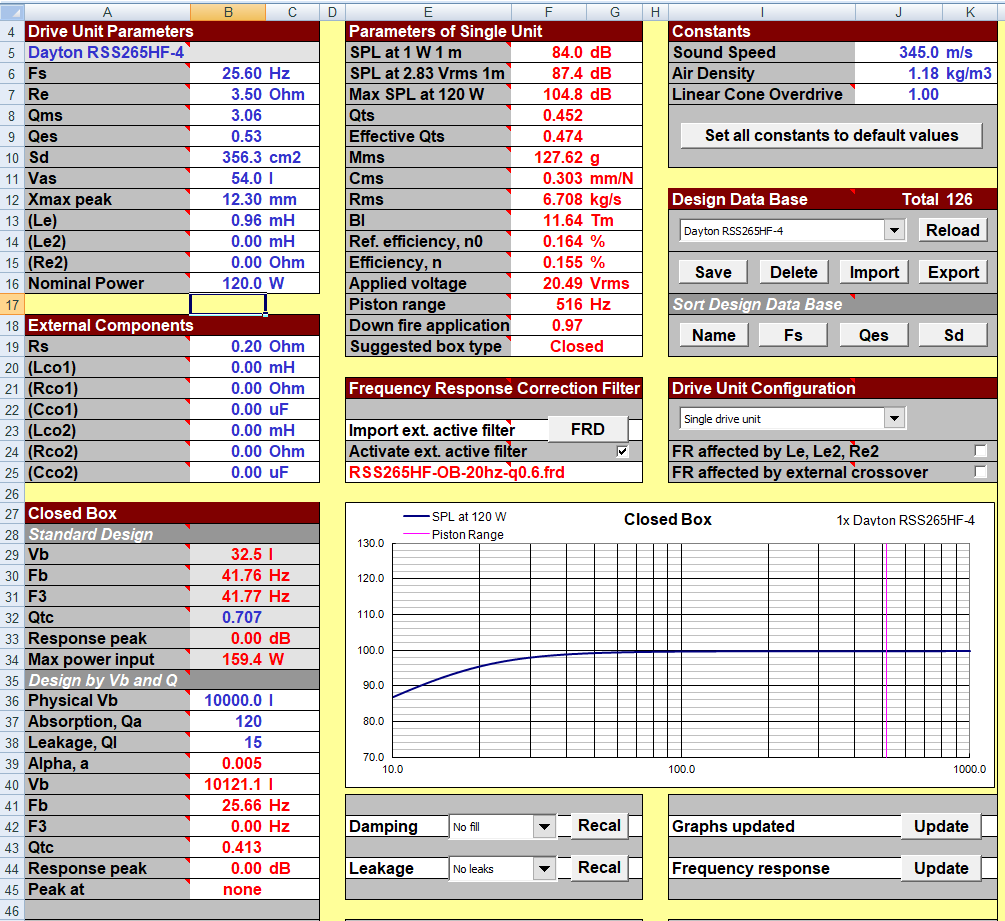This screenshot has width=1005, height=921.
Task: Click Recal next to Leakage
Action: 599,868
